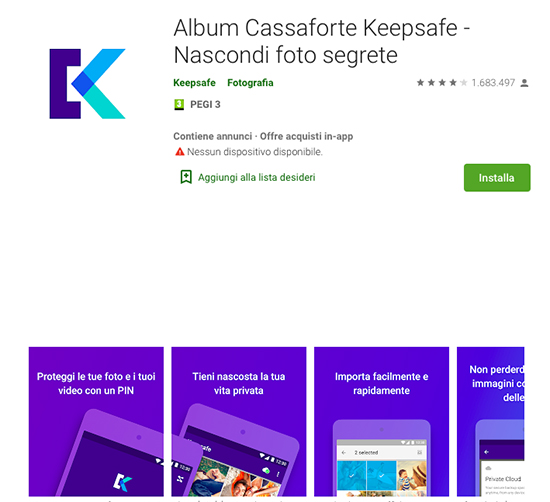Open screenshot 'Tieni nascosta la tua vita privata'
The height and width of the screenshot is (502, 550).
pos(239,421)
